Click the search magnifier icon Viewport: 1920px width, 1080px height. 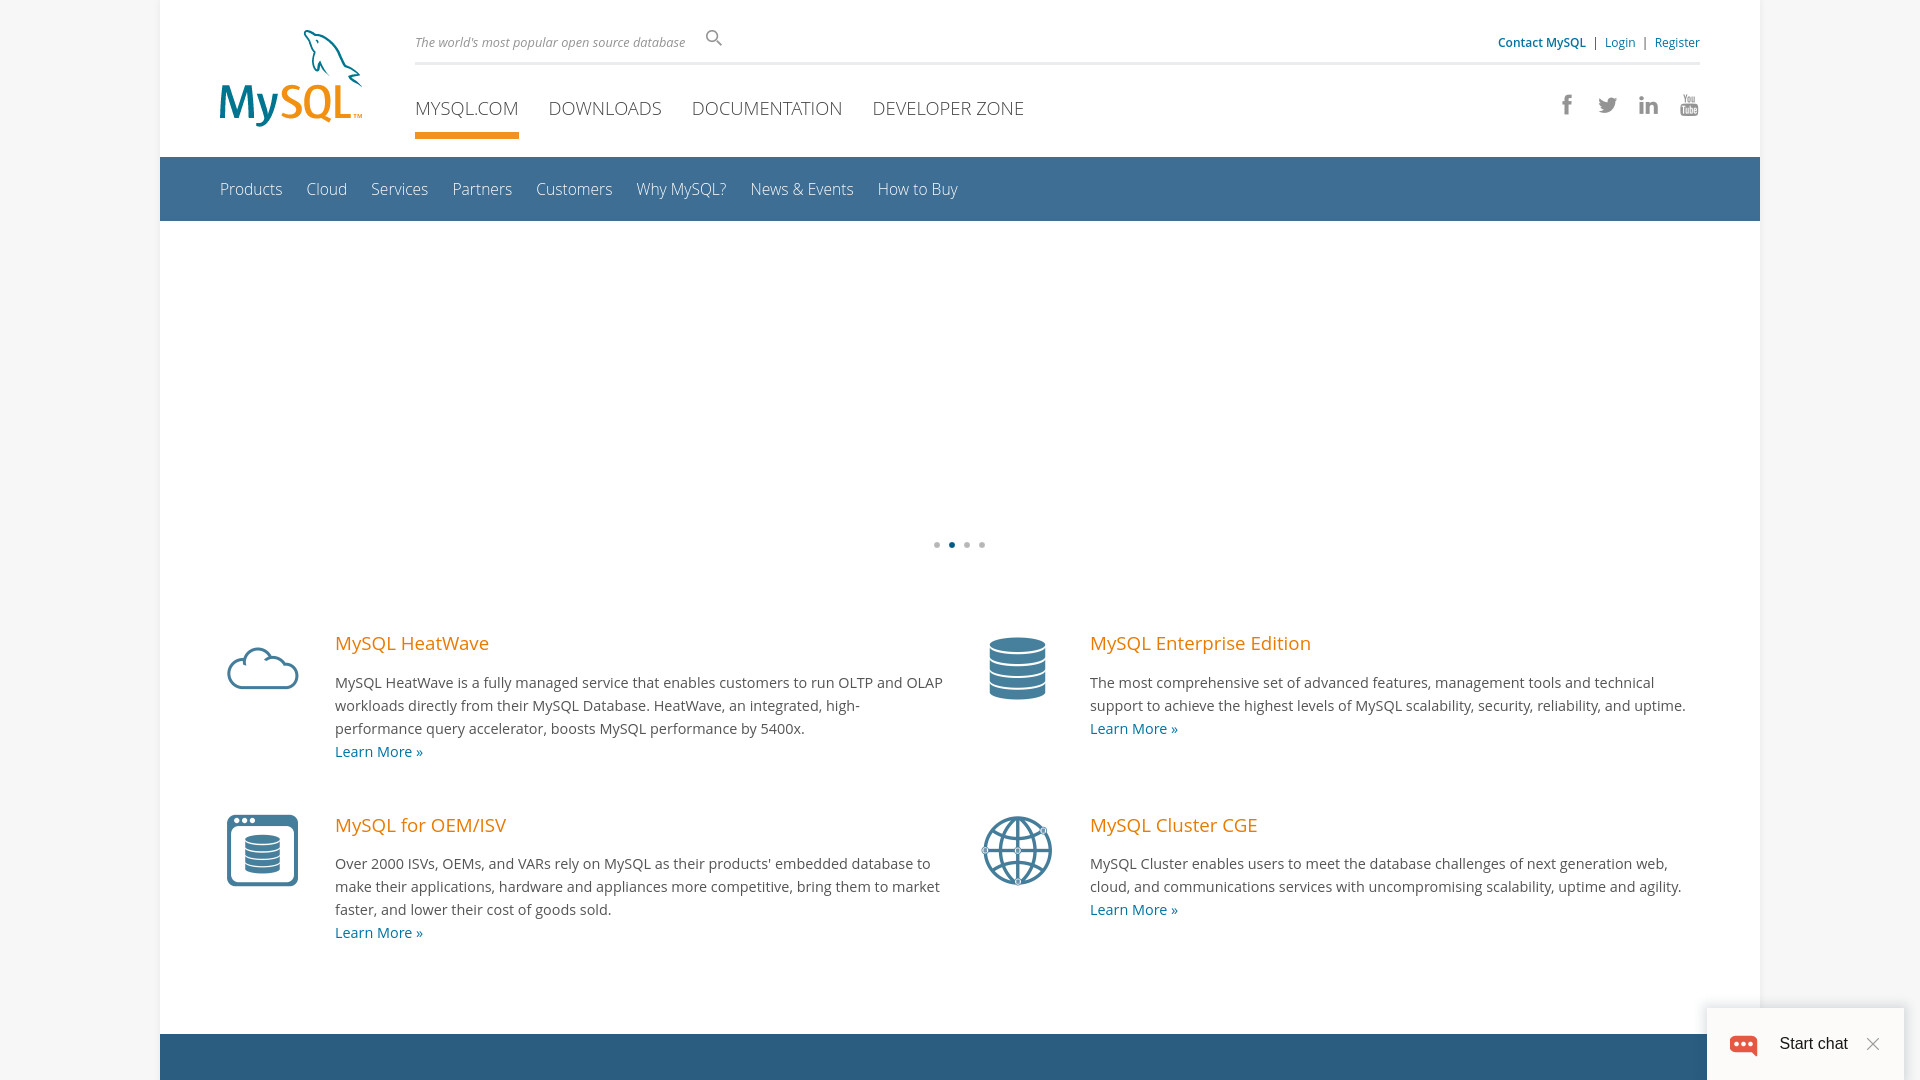tap(714, 38)
